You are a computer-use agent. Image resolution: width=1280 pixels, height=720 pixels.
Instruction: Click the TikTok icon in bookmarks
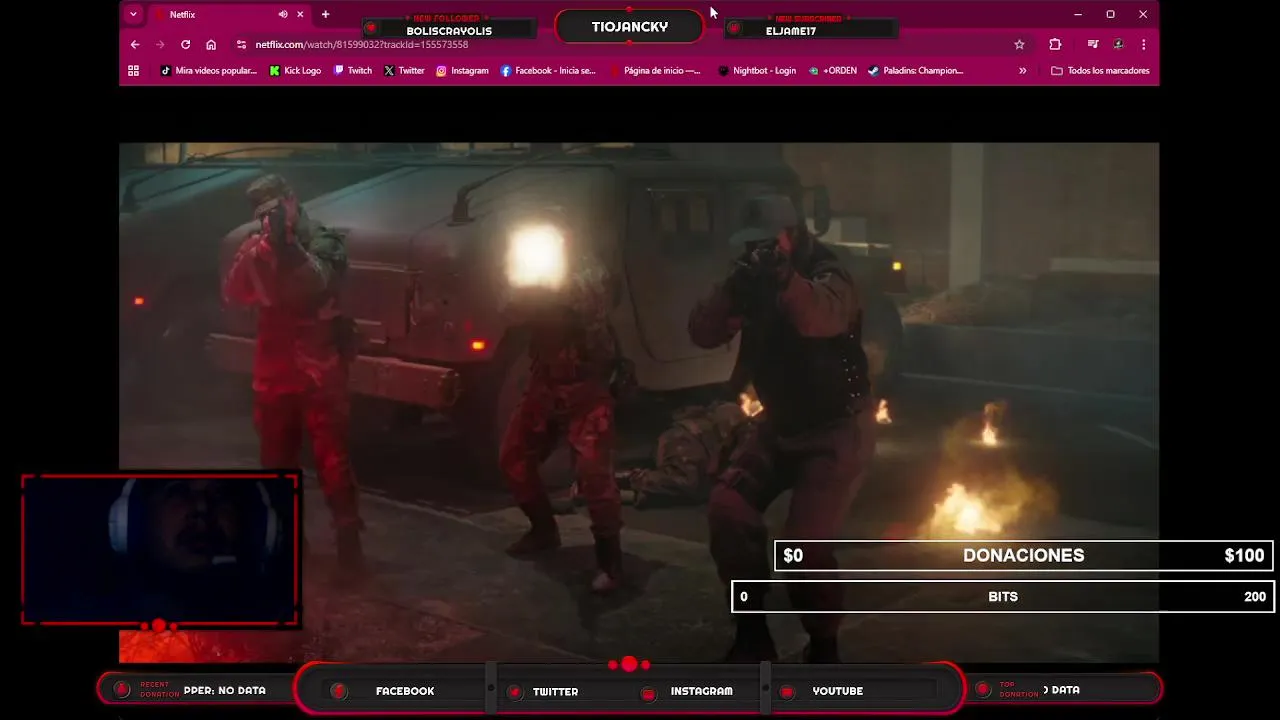point(166,71)
